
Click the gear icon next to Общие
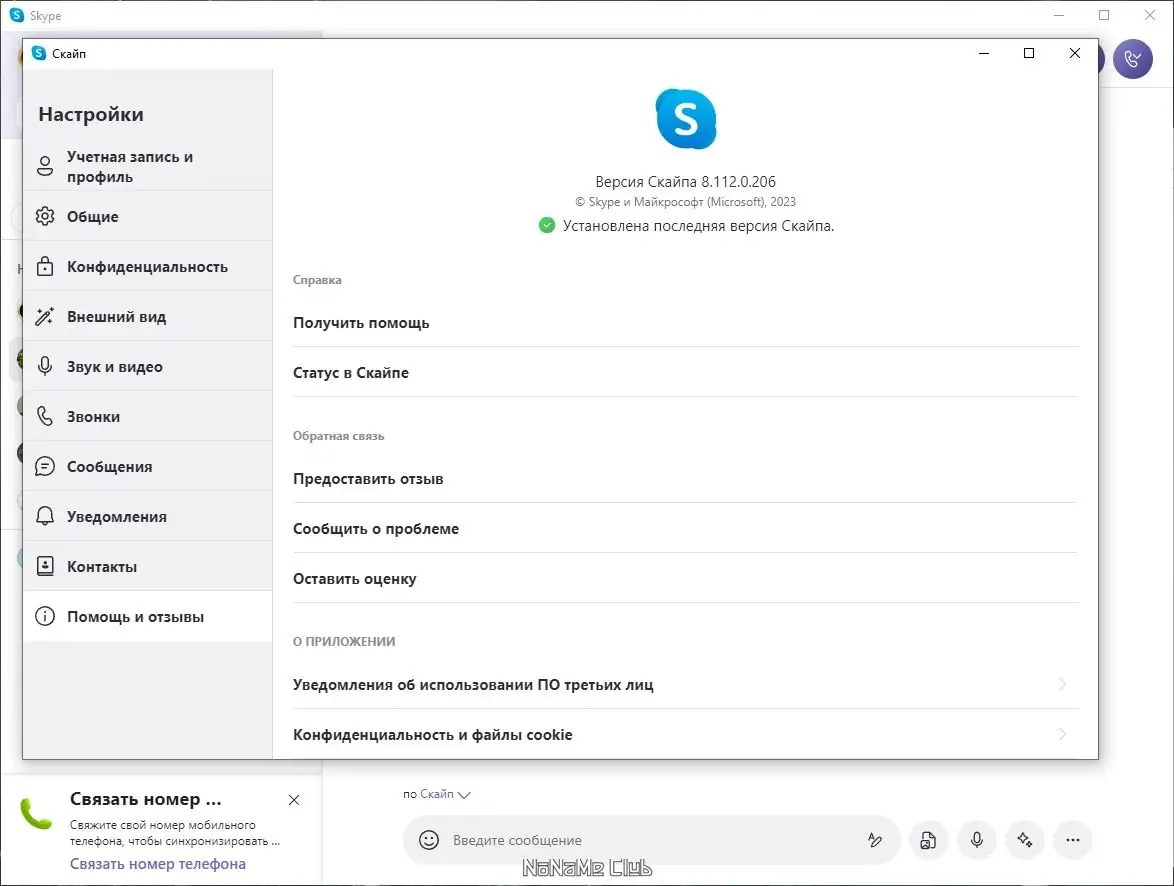[x=45, y=216]
